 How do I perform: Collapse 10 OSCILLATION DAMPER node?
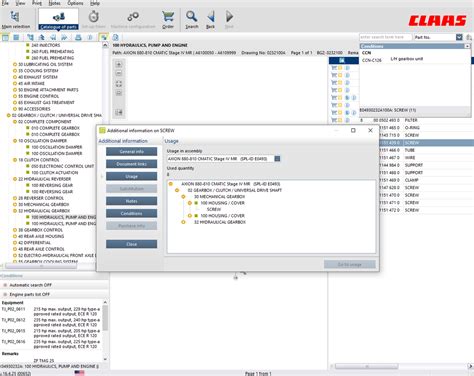[15, 141]
